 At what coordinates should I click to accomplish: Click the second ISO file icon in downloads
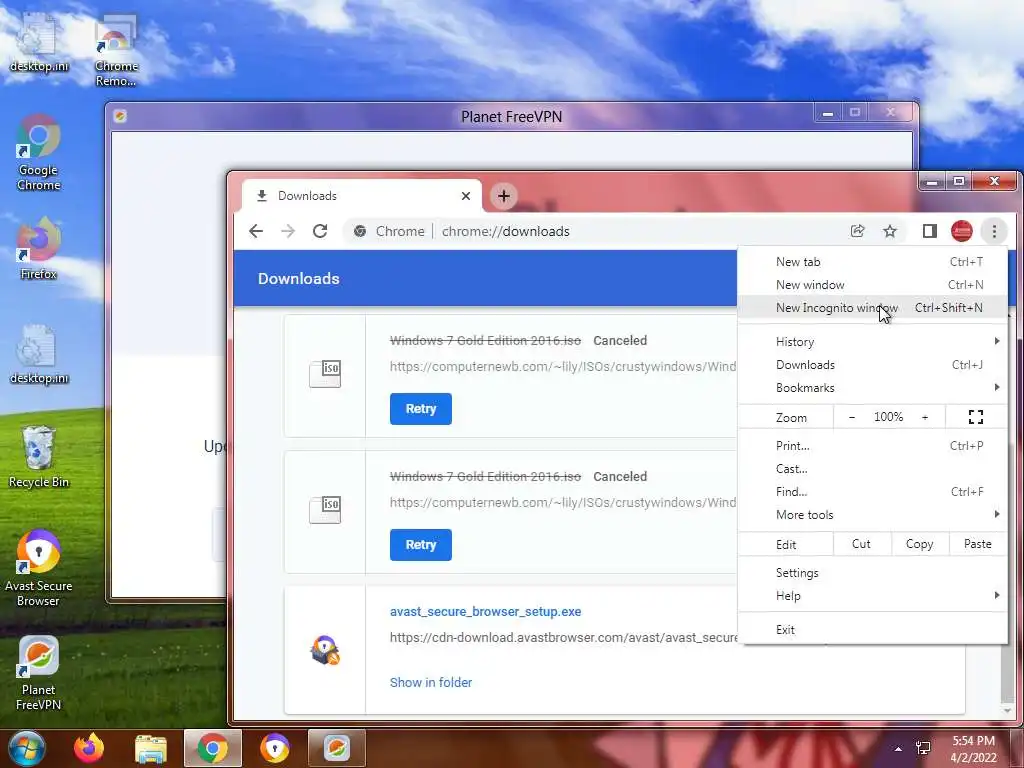click(x=325, y=510)
